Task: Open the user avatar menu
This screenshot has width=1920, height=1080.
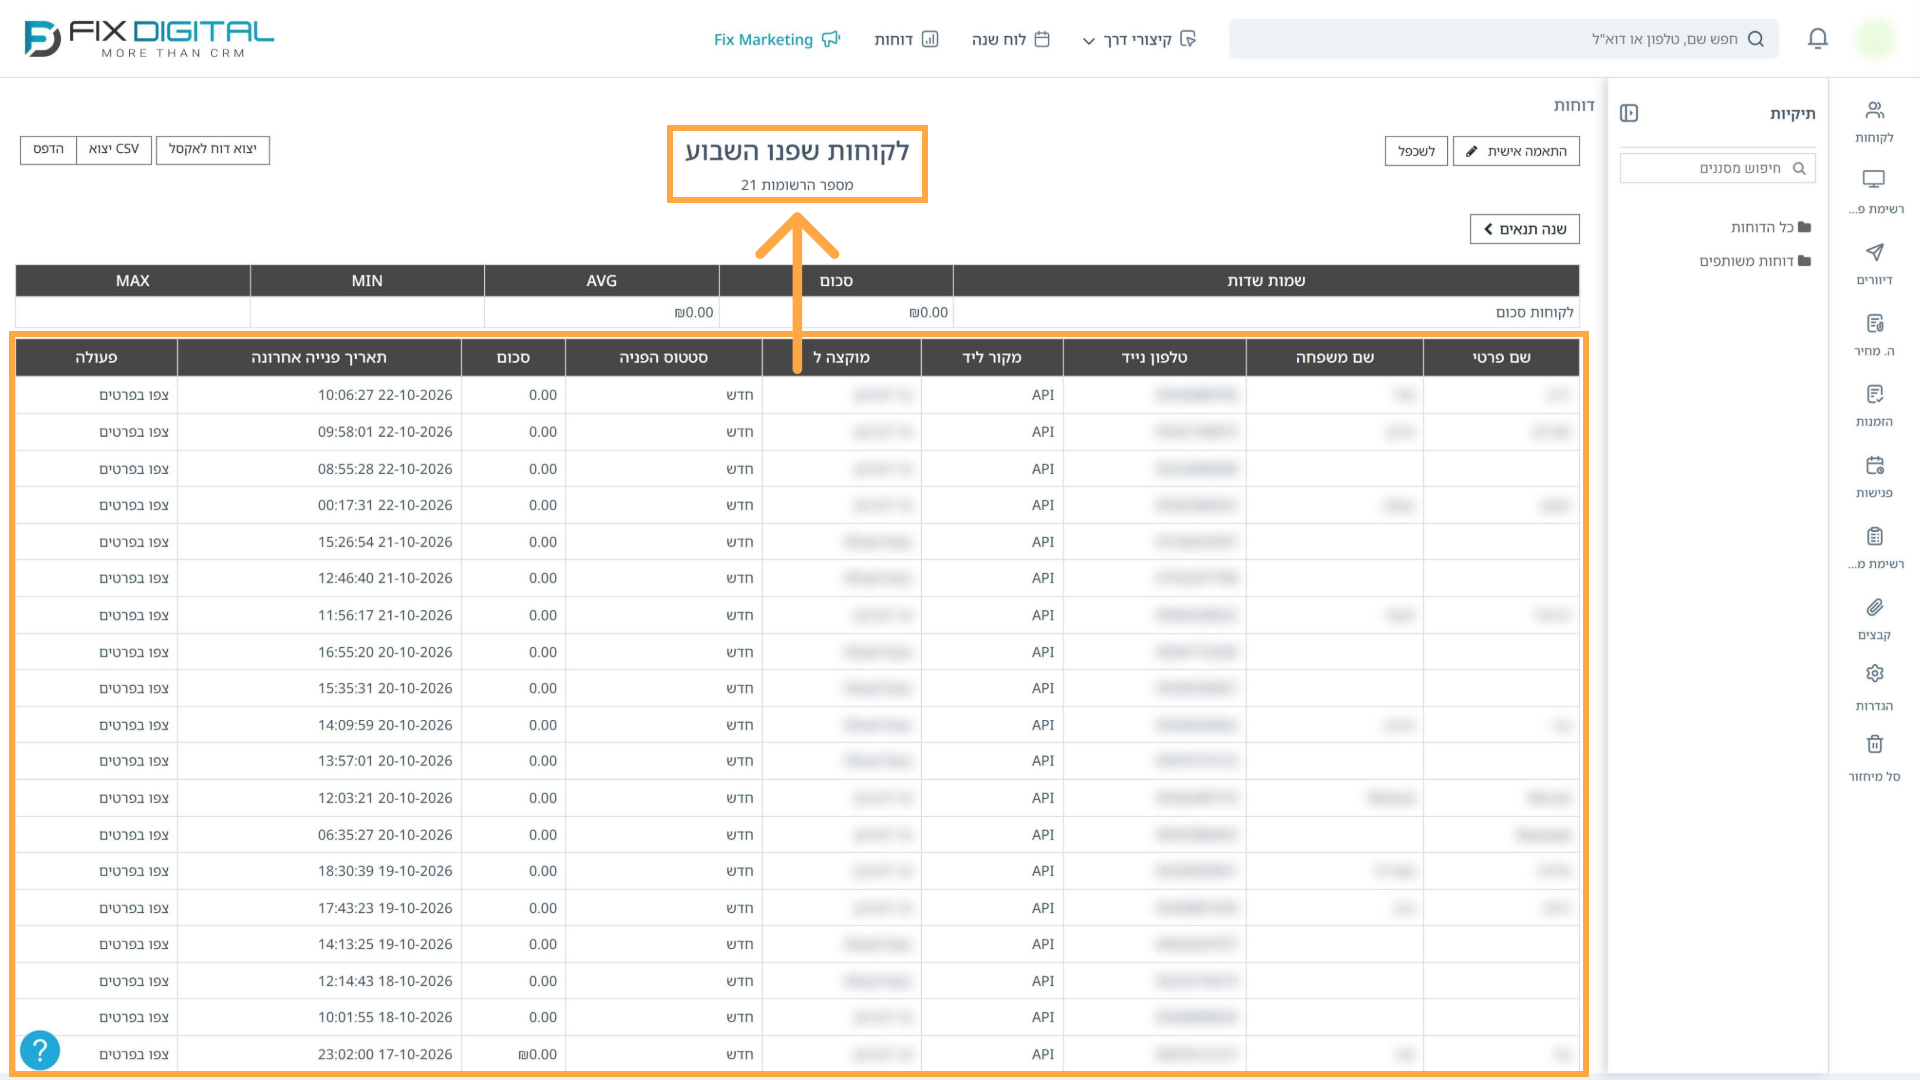Action: click(1875, 39)
